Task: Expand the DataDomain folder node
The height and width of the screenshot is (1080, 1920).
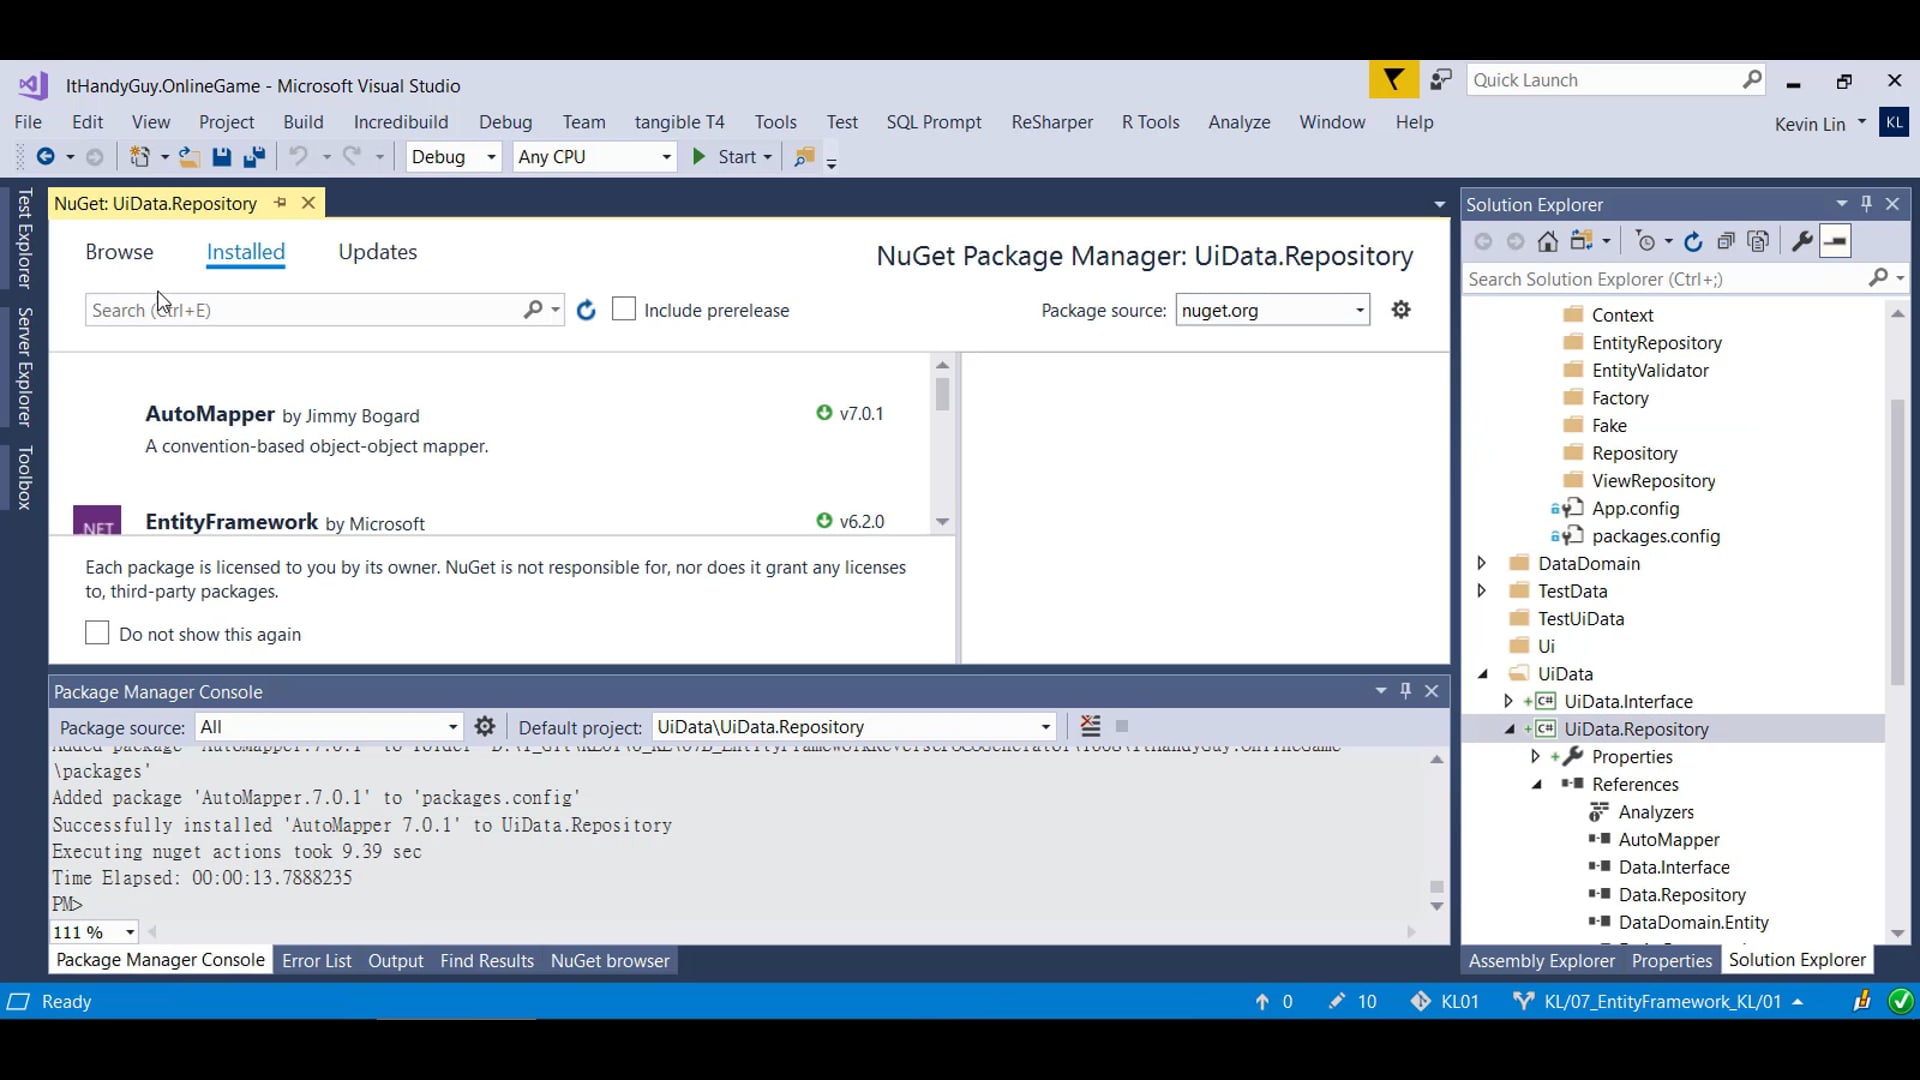Action: [1482, 563]
